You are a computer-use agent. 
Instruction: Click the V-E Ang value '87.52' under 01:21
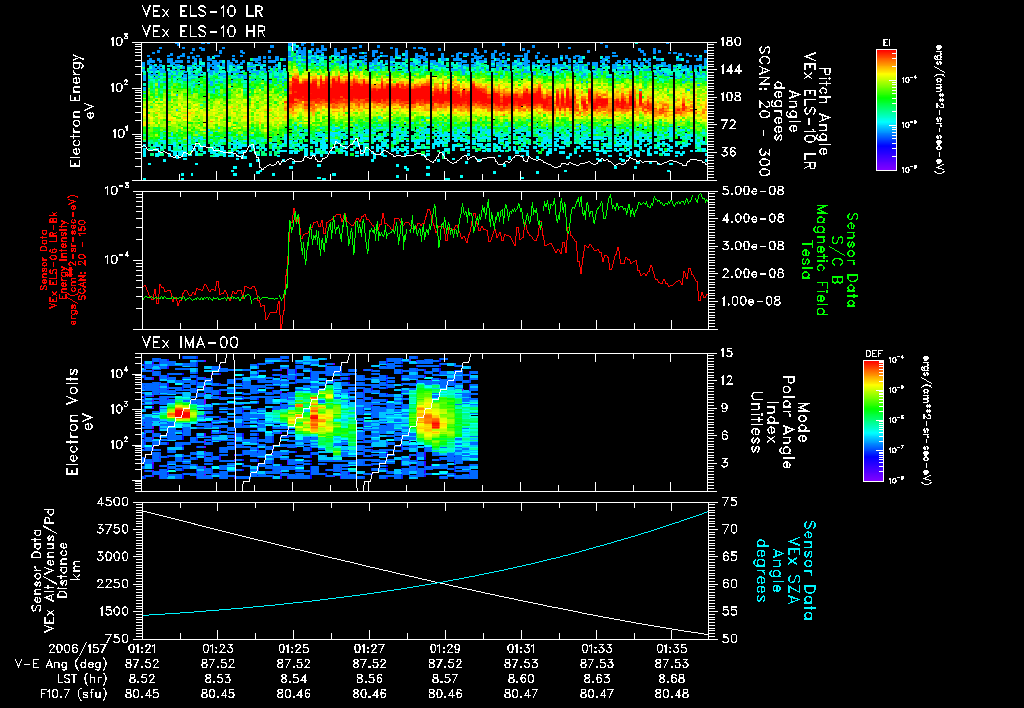pos(142,664)
